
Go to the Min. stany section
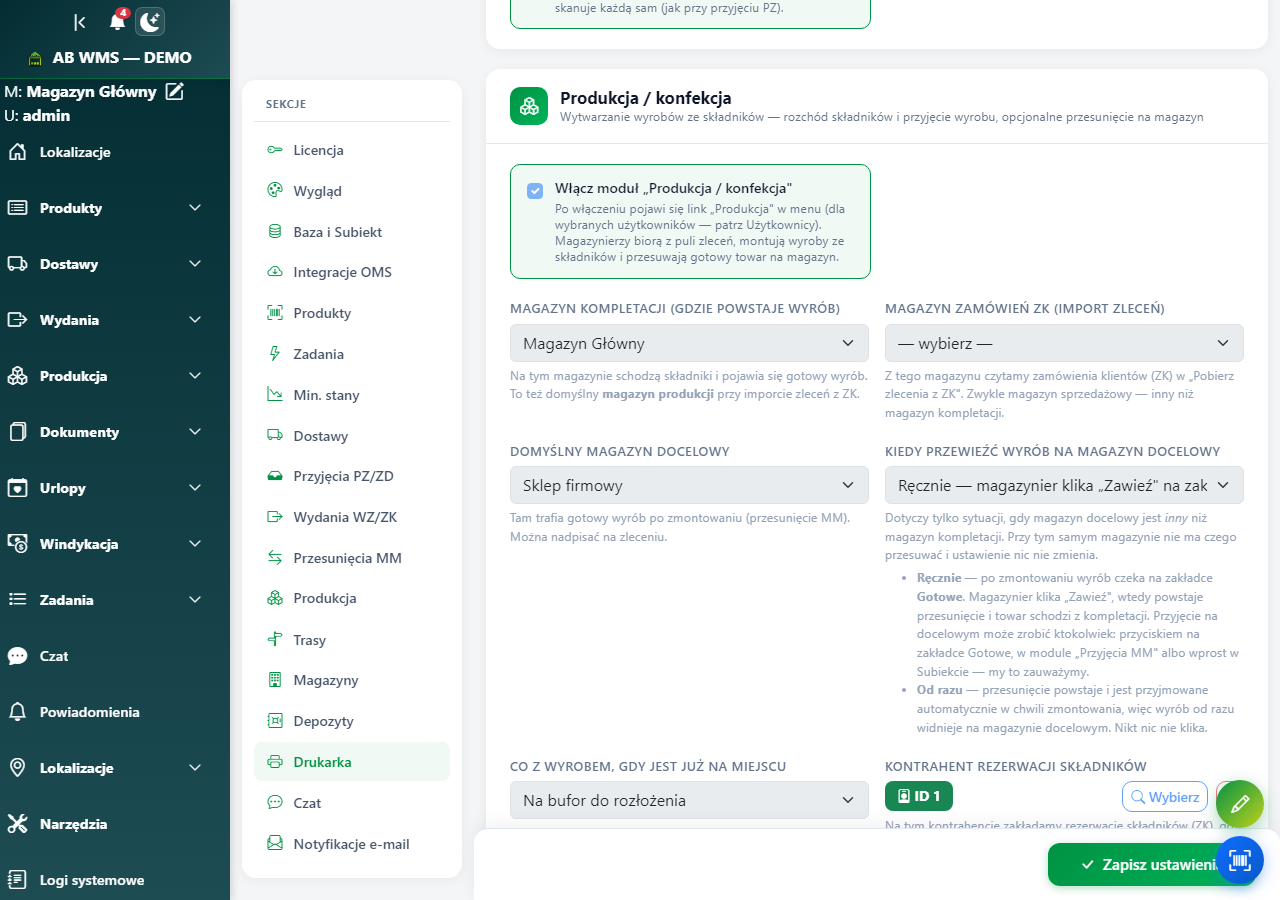(352, 395)
